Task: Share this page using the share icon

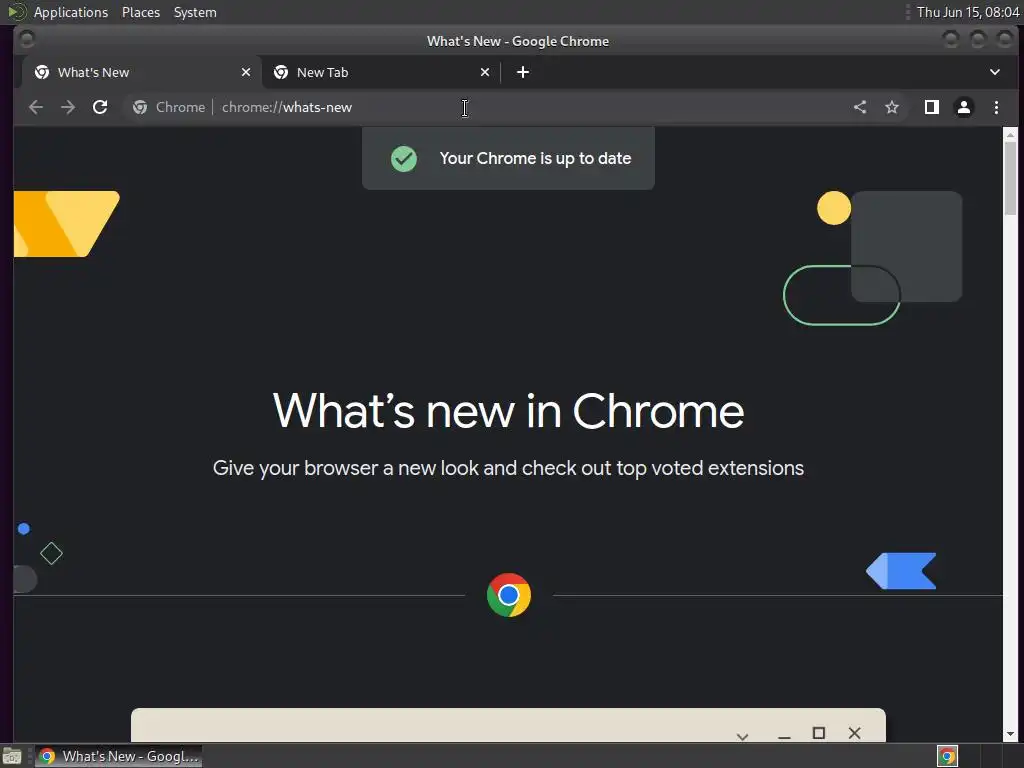Action: tap(860, 107)
